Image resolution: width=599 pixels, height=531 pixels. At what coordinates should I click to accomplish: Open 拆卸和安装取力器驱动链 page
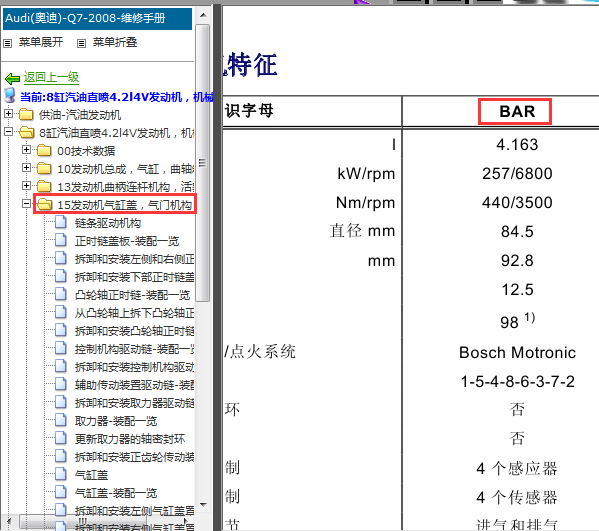click(134, 403)
